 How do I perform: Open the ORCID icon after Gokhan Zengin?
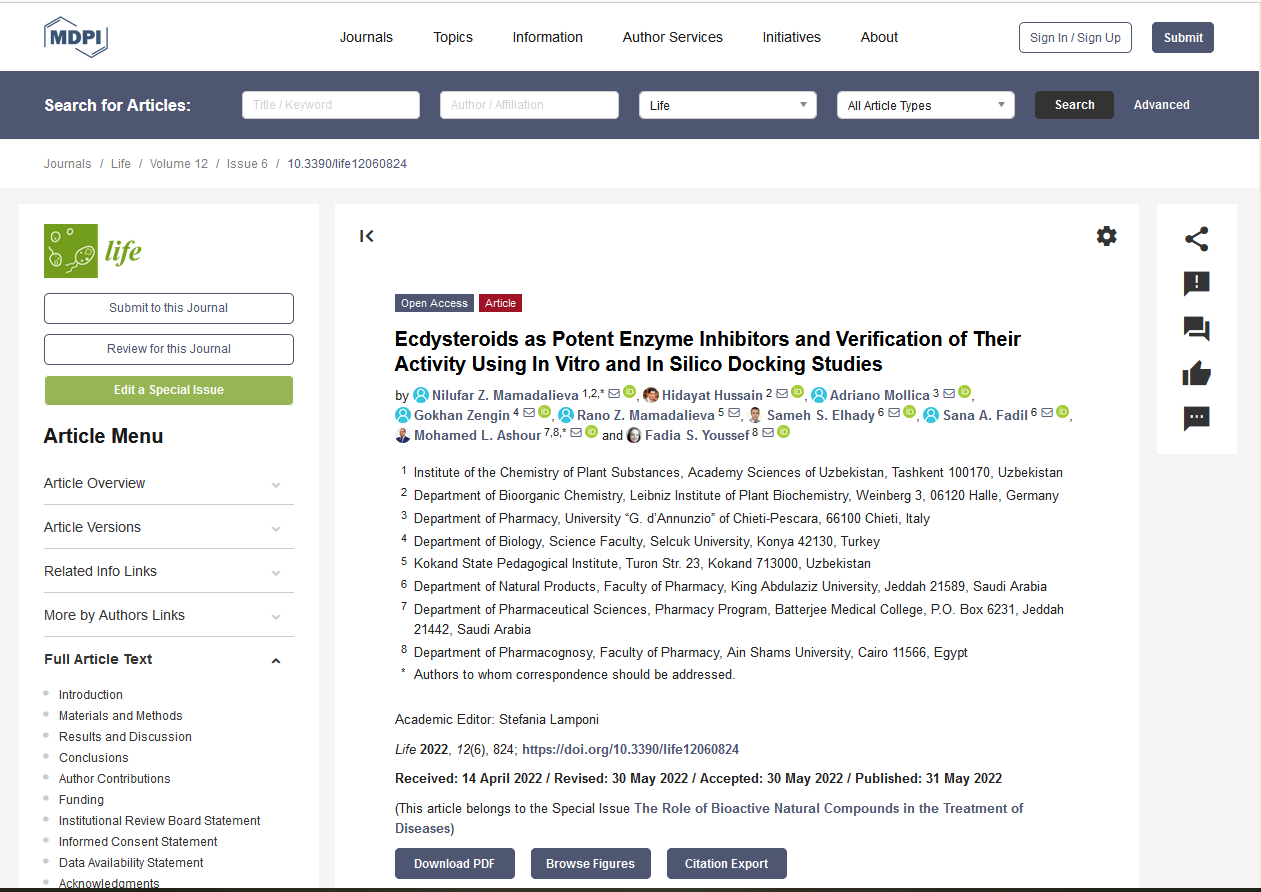point(544,412)
